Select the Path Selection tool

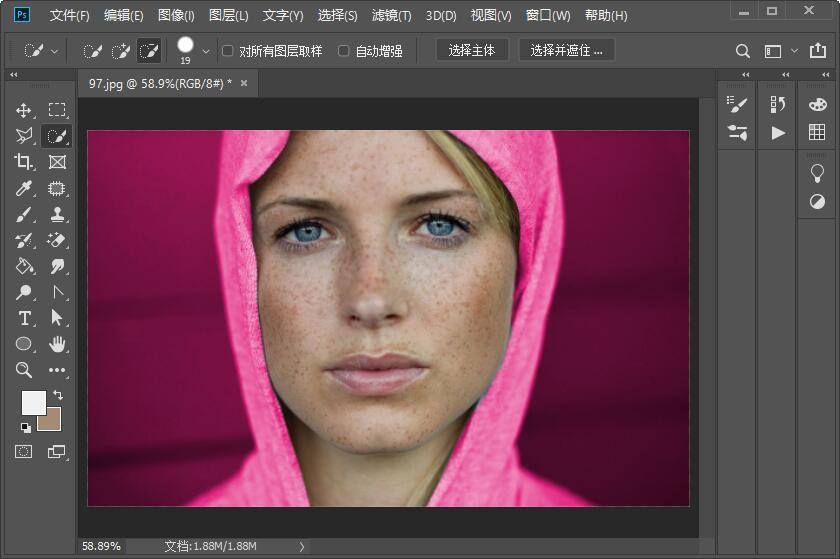point(56,318)
